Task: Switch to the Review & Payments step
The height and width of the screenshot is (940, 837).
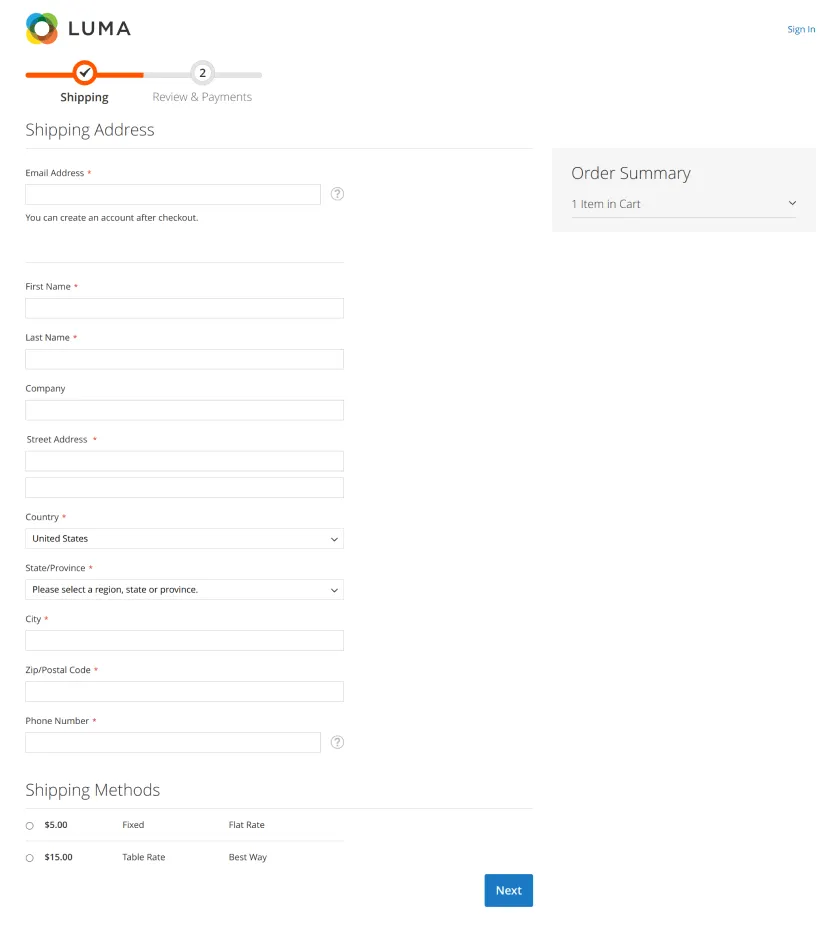Action: click(x=203, y=96)
